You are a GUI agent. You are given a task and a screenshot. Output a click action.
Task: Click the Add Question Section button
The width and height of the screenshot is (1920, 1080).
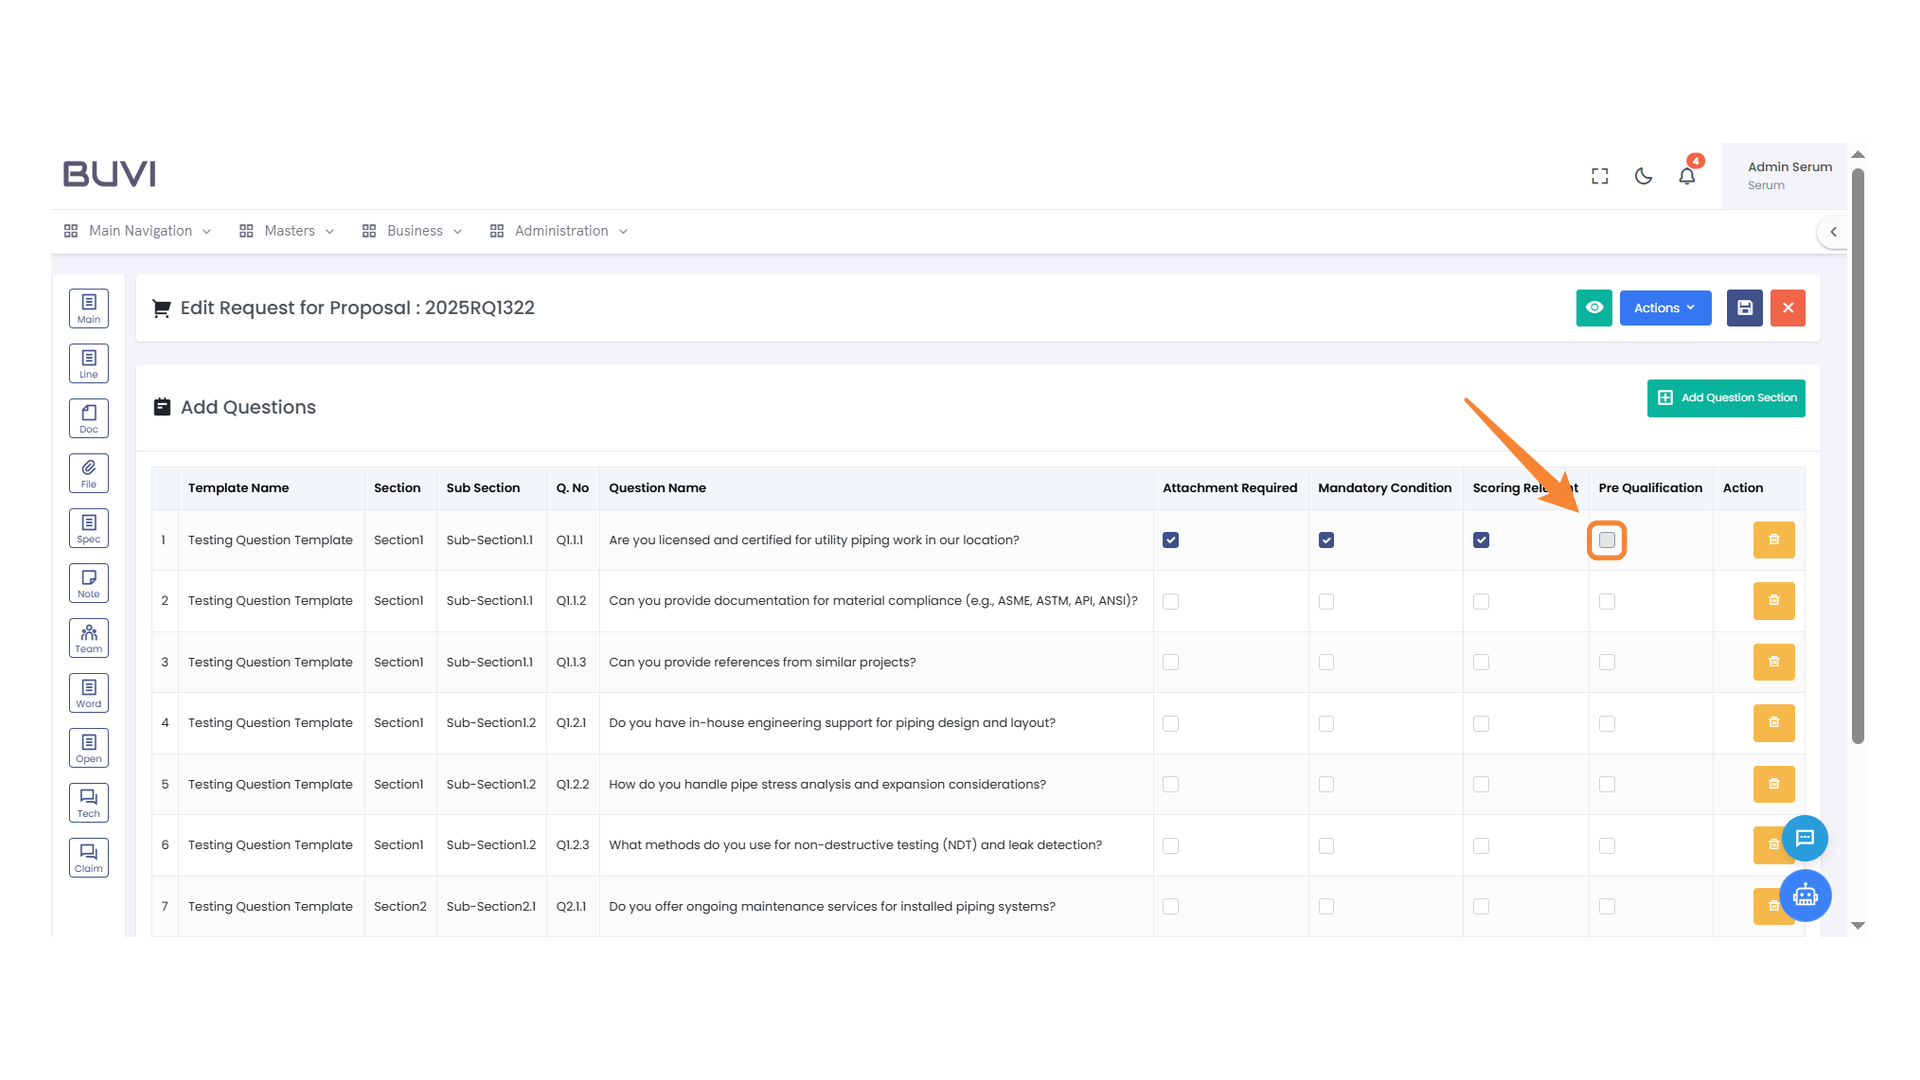(1726, 398)
